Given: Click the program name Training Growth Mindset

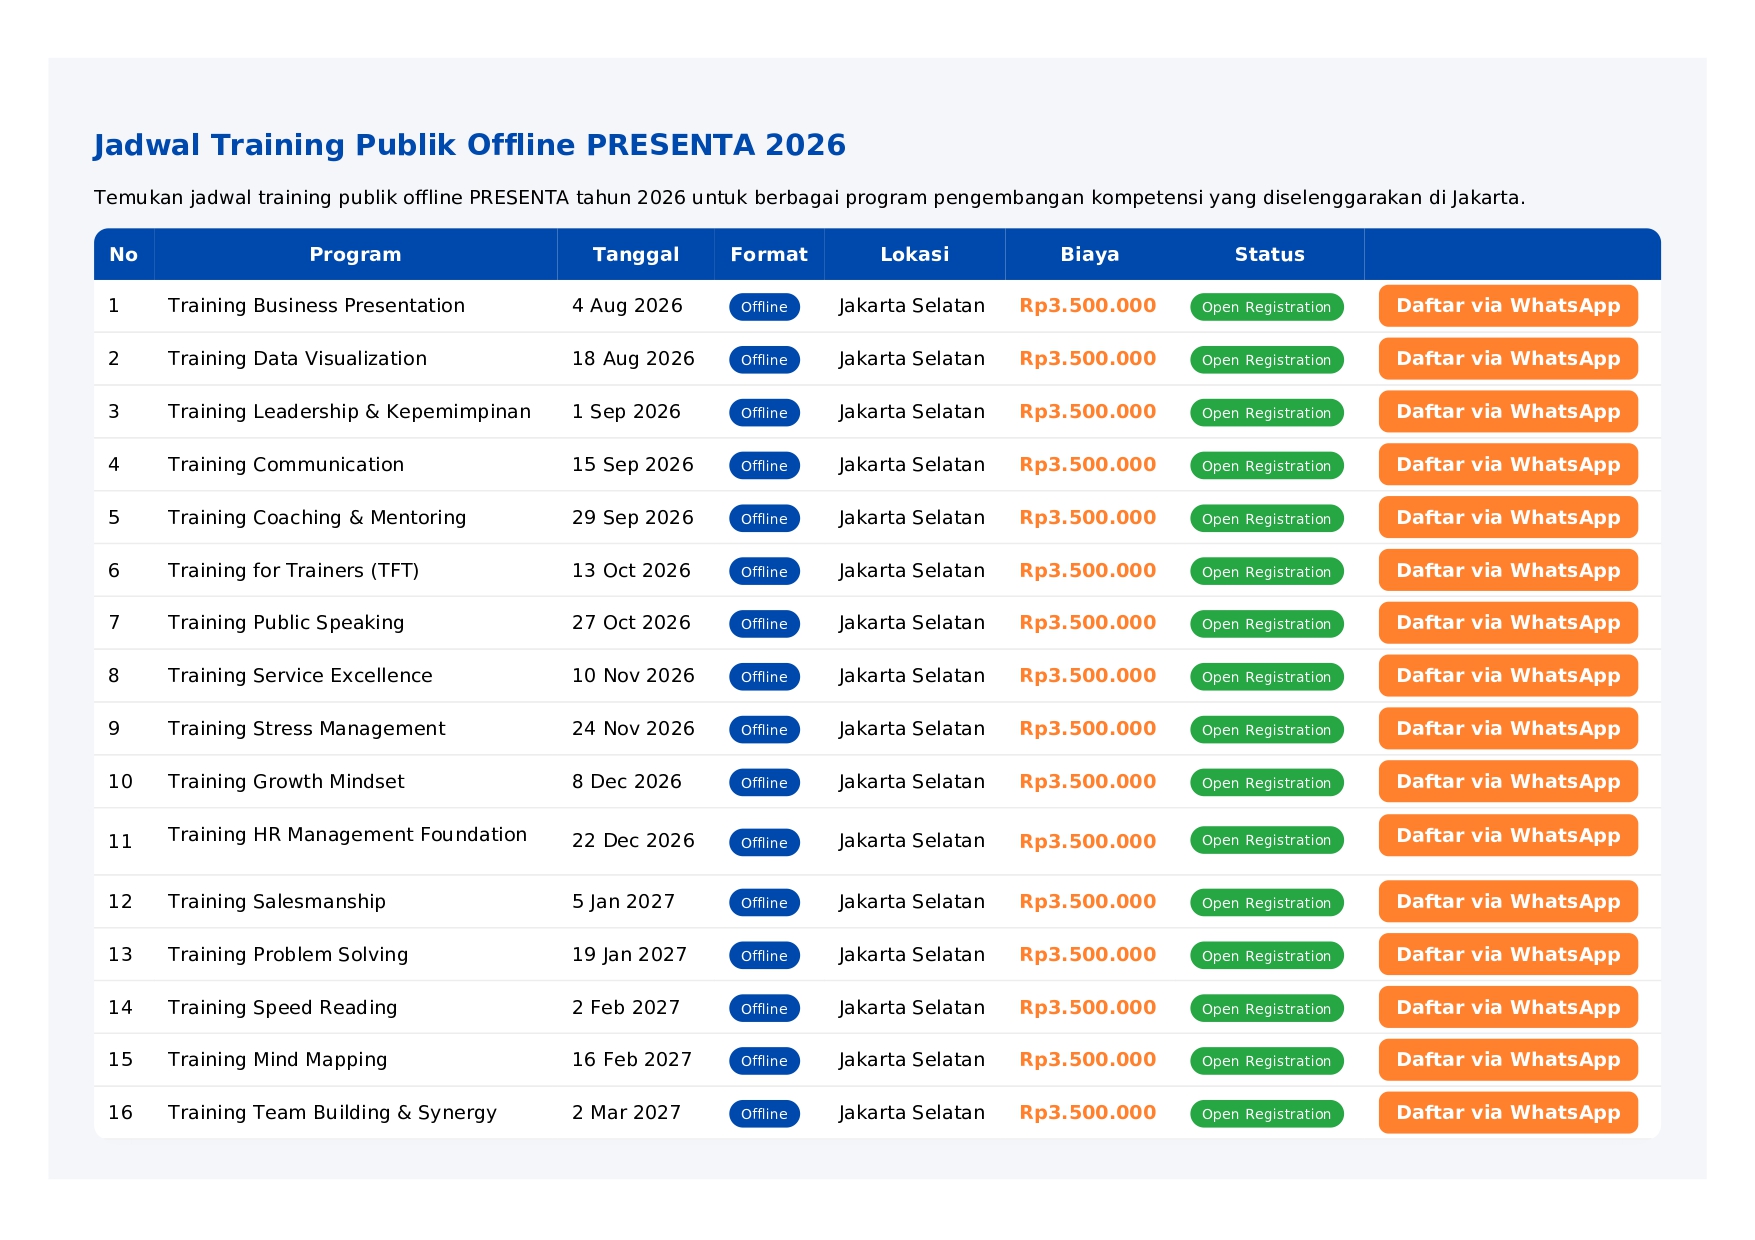Looking at the screenshot, I should pos(286,782).
